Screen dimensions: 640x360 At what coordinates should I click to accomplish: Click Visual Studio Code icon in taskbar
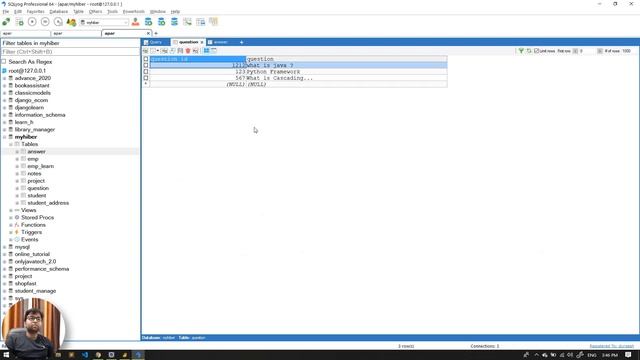85,355
